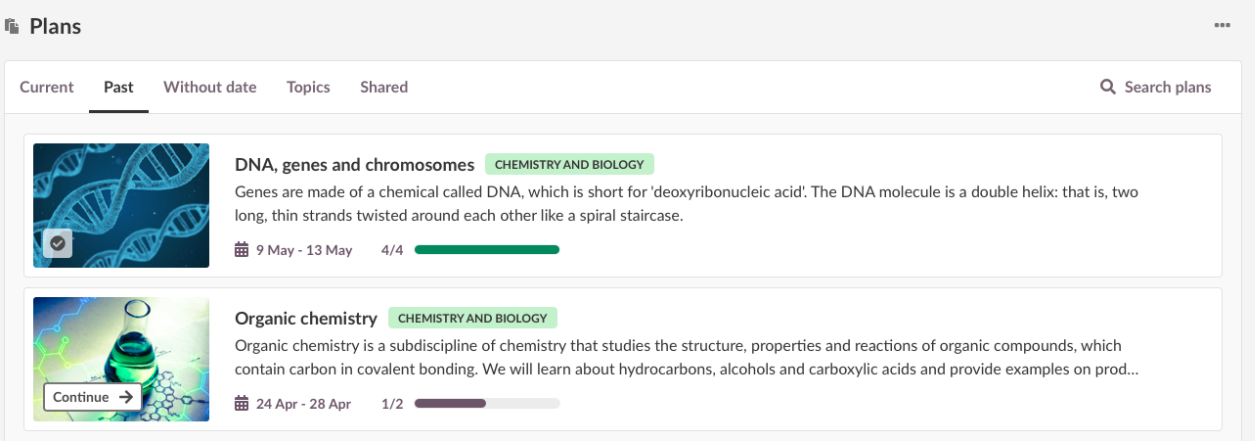Viewport: 1255px width, 441px height.
Task: Open the Without date tab
Action: point(210,87)
